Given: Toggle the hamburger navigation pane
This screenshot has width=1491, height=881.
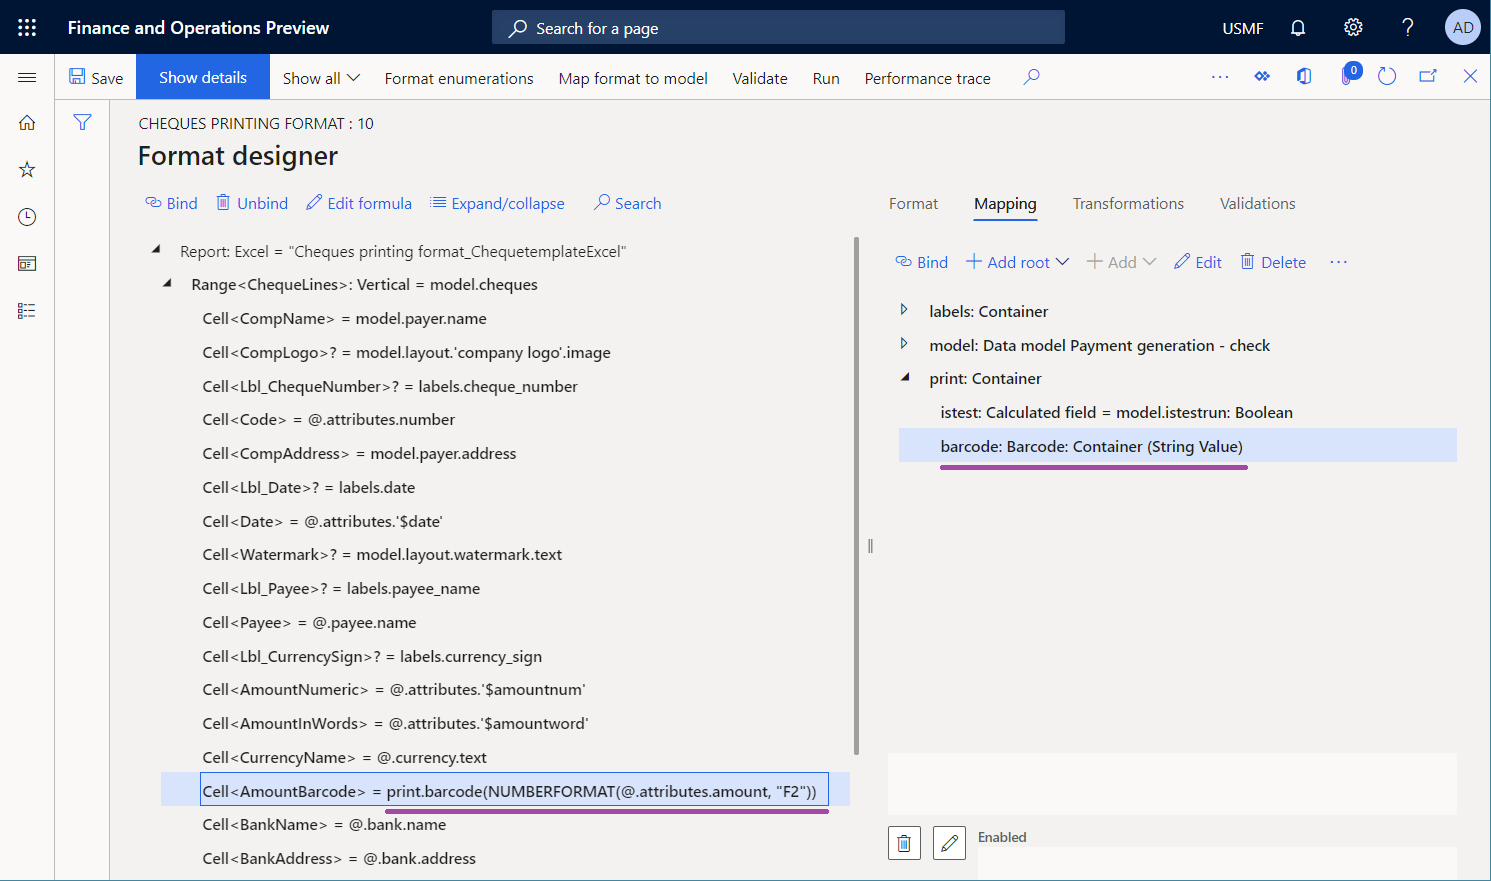Looking at the screenshot, I should point(27,78).
